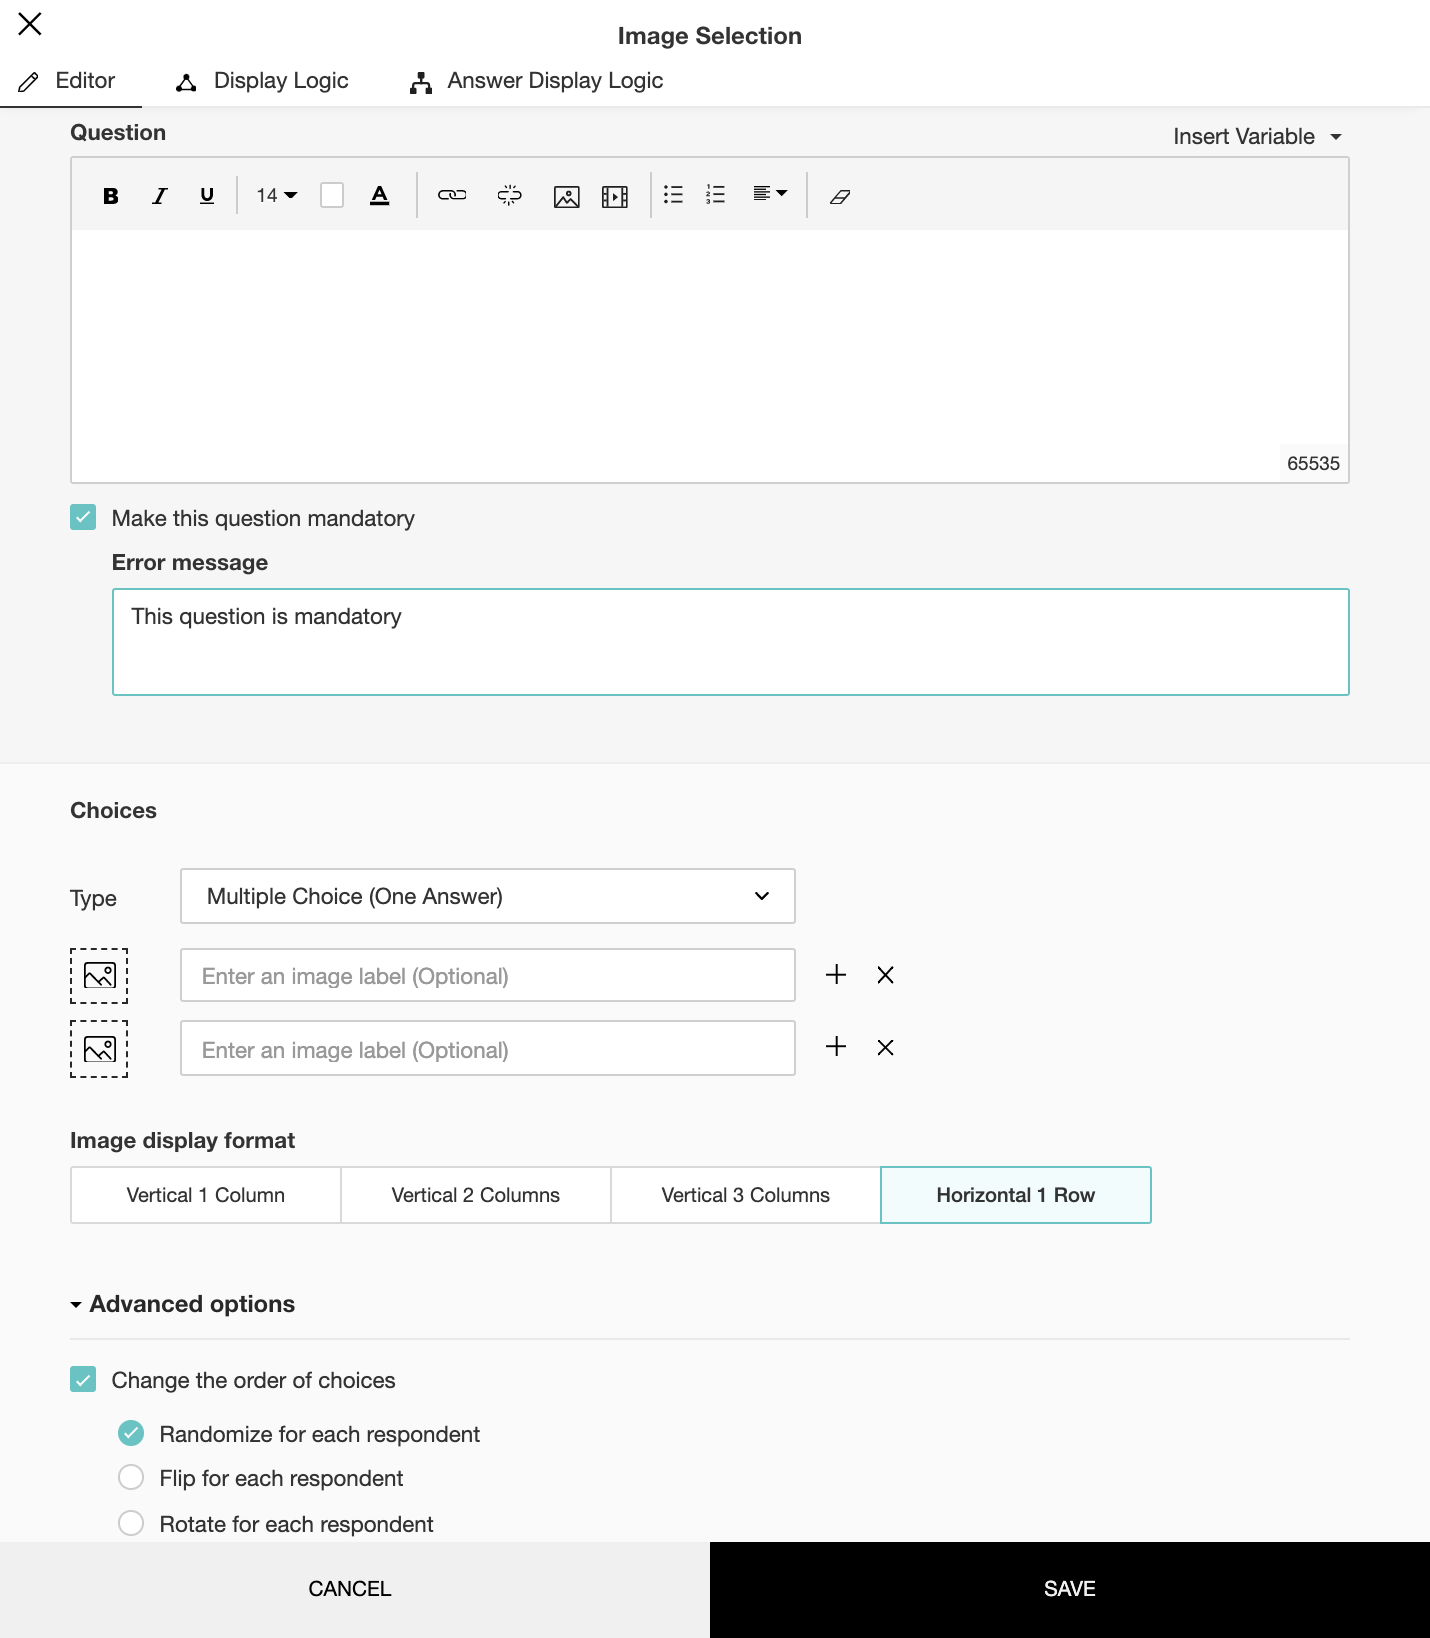Choose Vertical 2 Columns display format

coord(475,1195)
